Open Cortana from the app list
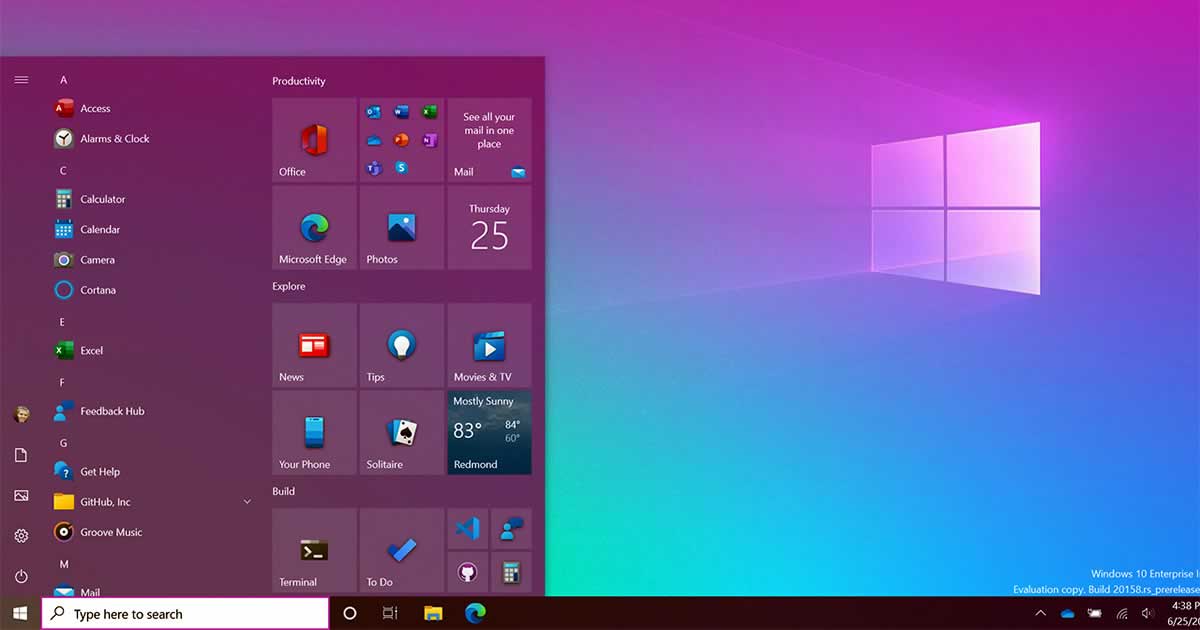 click(98, 290)
